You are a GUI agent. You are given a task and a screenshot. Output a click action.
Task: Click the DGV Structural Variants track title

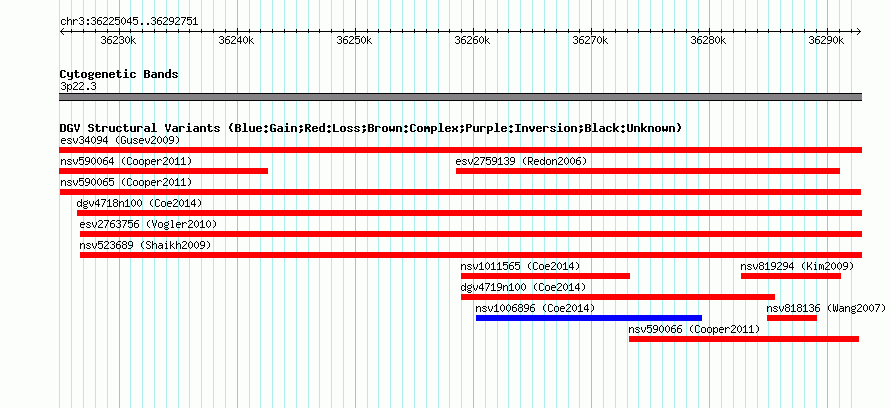point(371,128)
